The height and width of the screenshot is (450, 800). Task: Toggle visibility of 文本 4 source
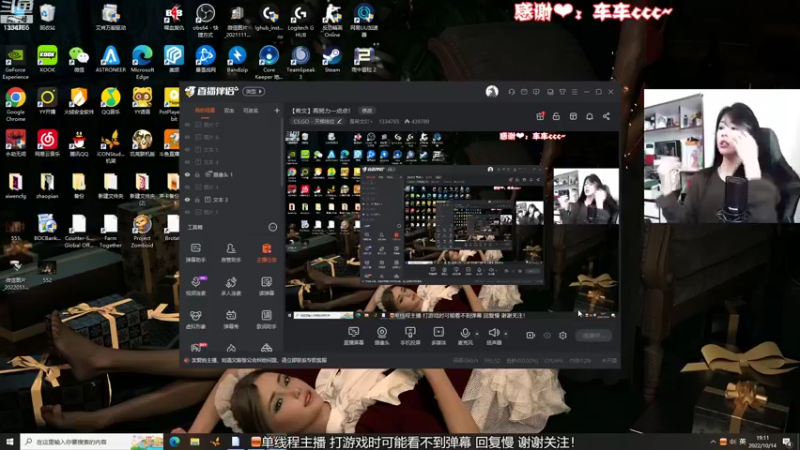coord(187,162)
